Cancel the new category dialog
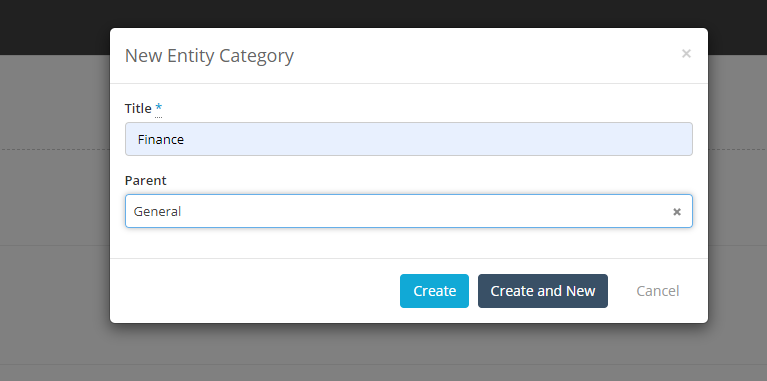The height and width of the screenshot is (381, 767). (x=657, y=291)
